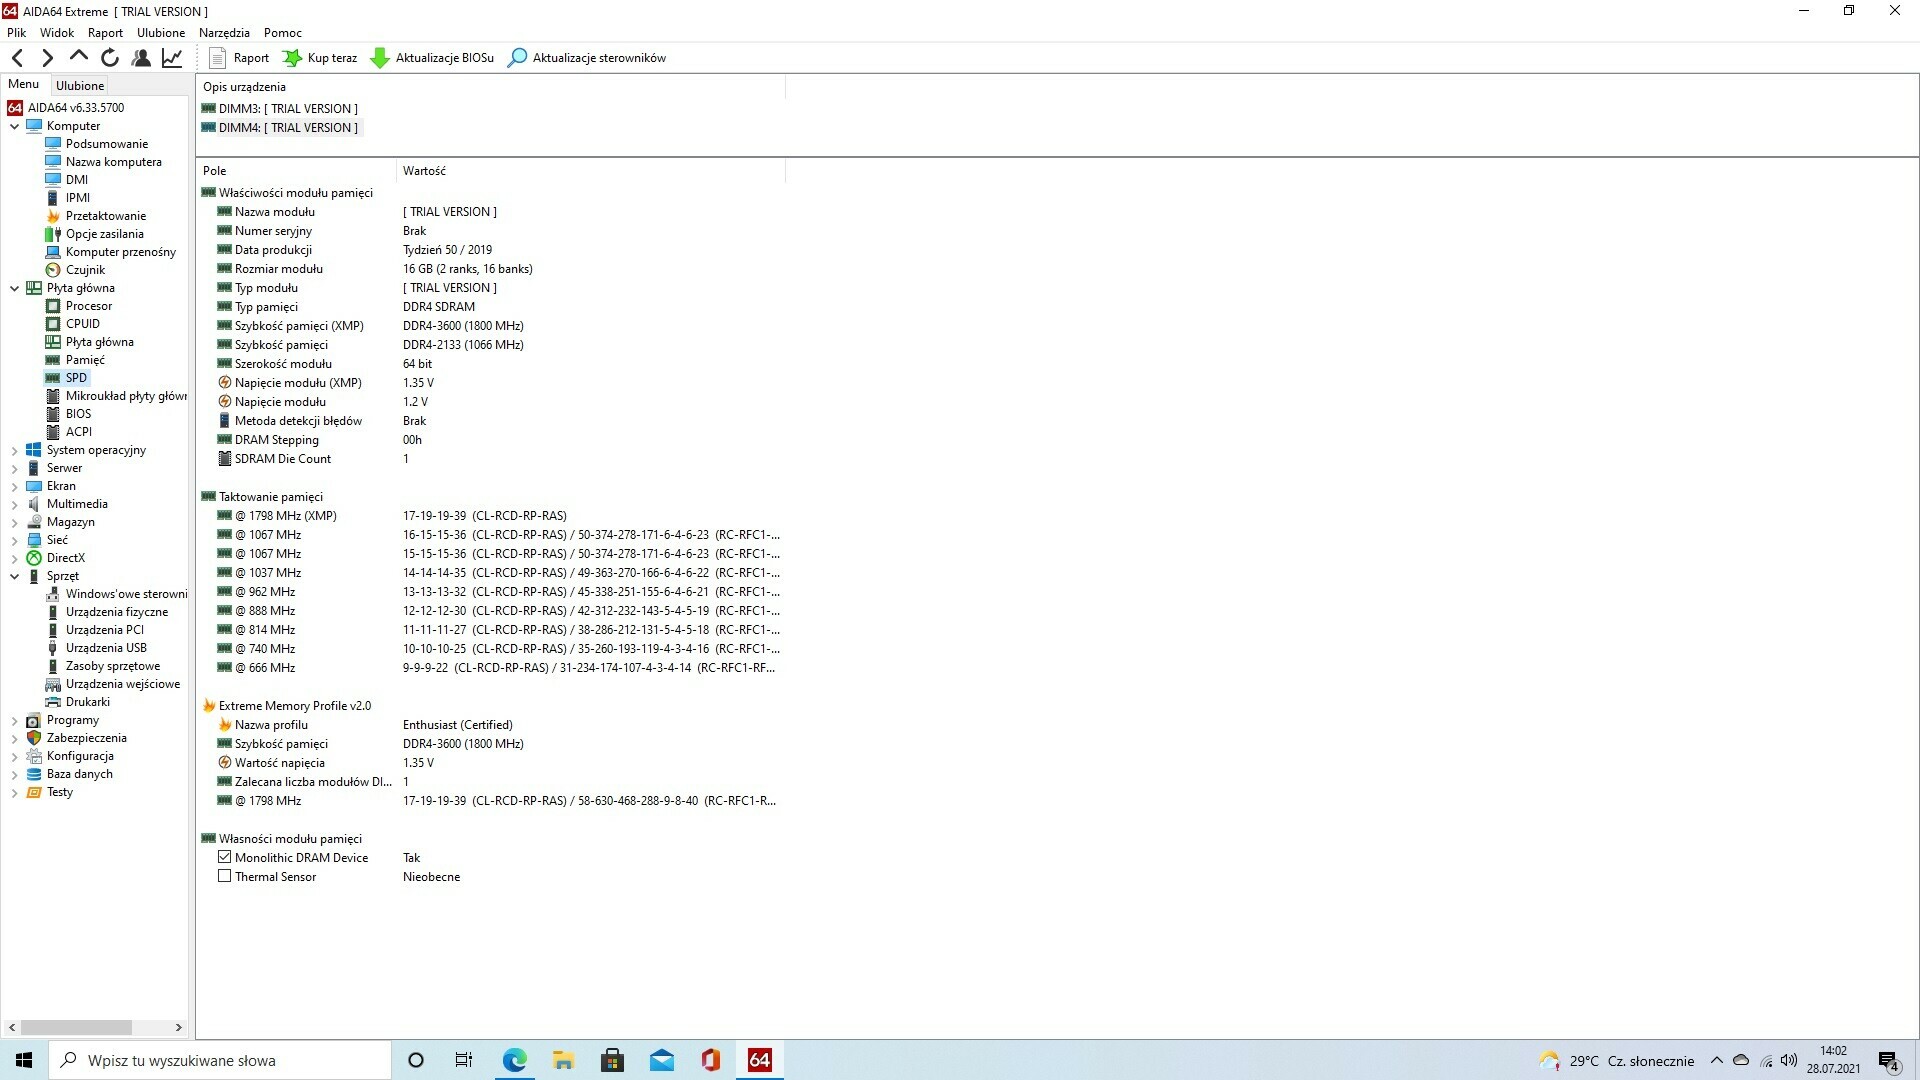The width and height of the screenshot is (1920, 1080).
Task: Click the sidebar scrollbar's right arrow
Action: pos(179,1027)
